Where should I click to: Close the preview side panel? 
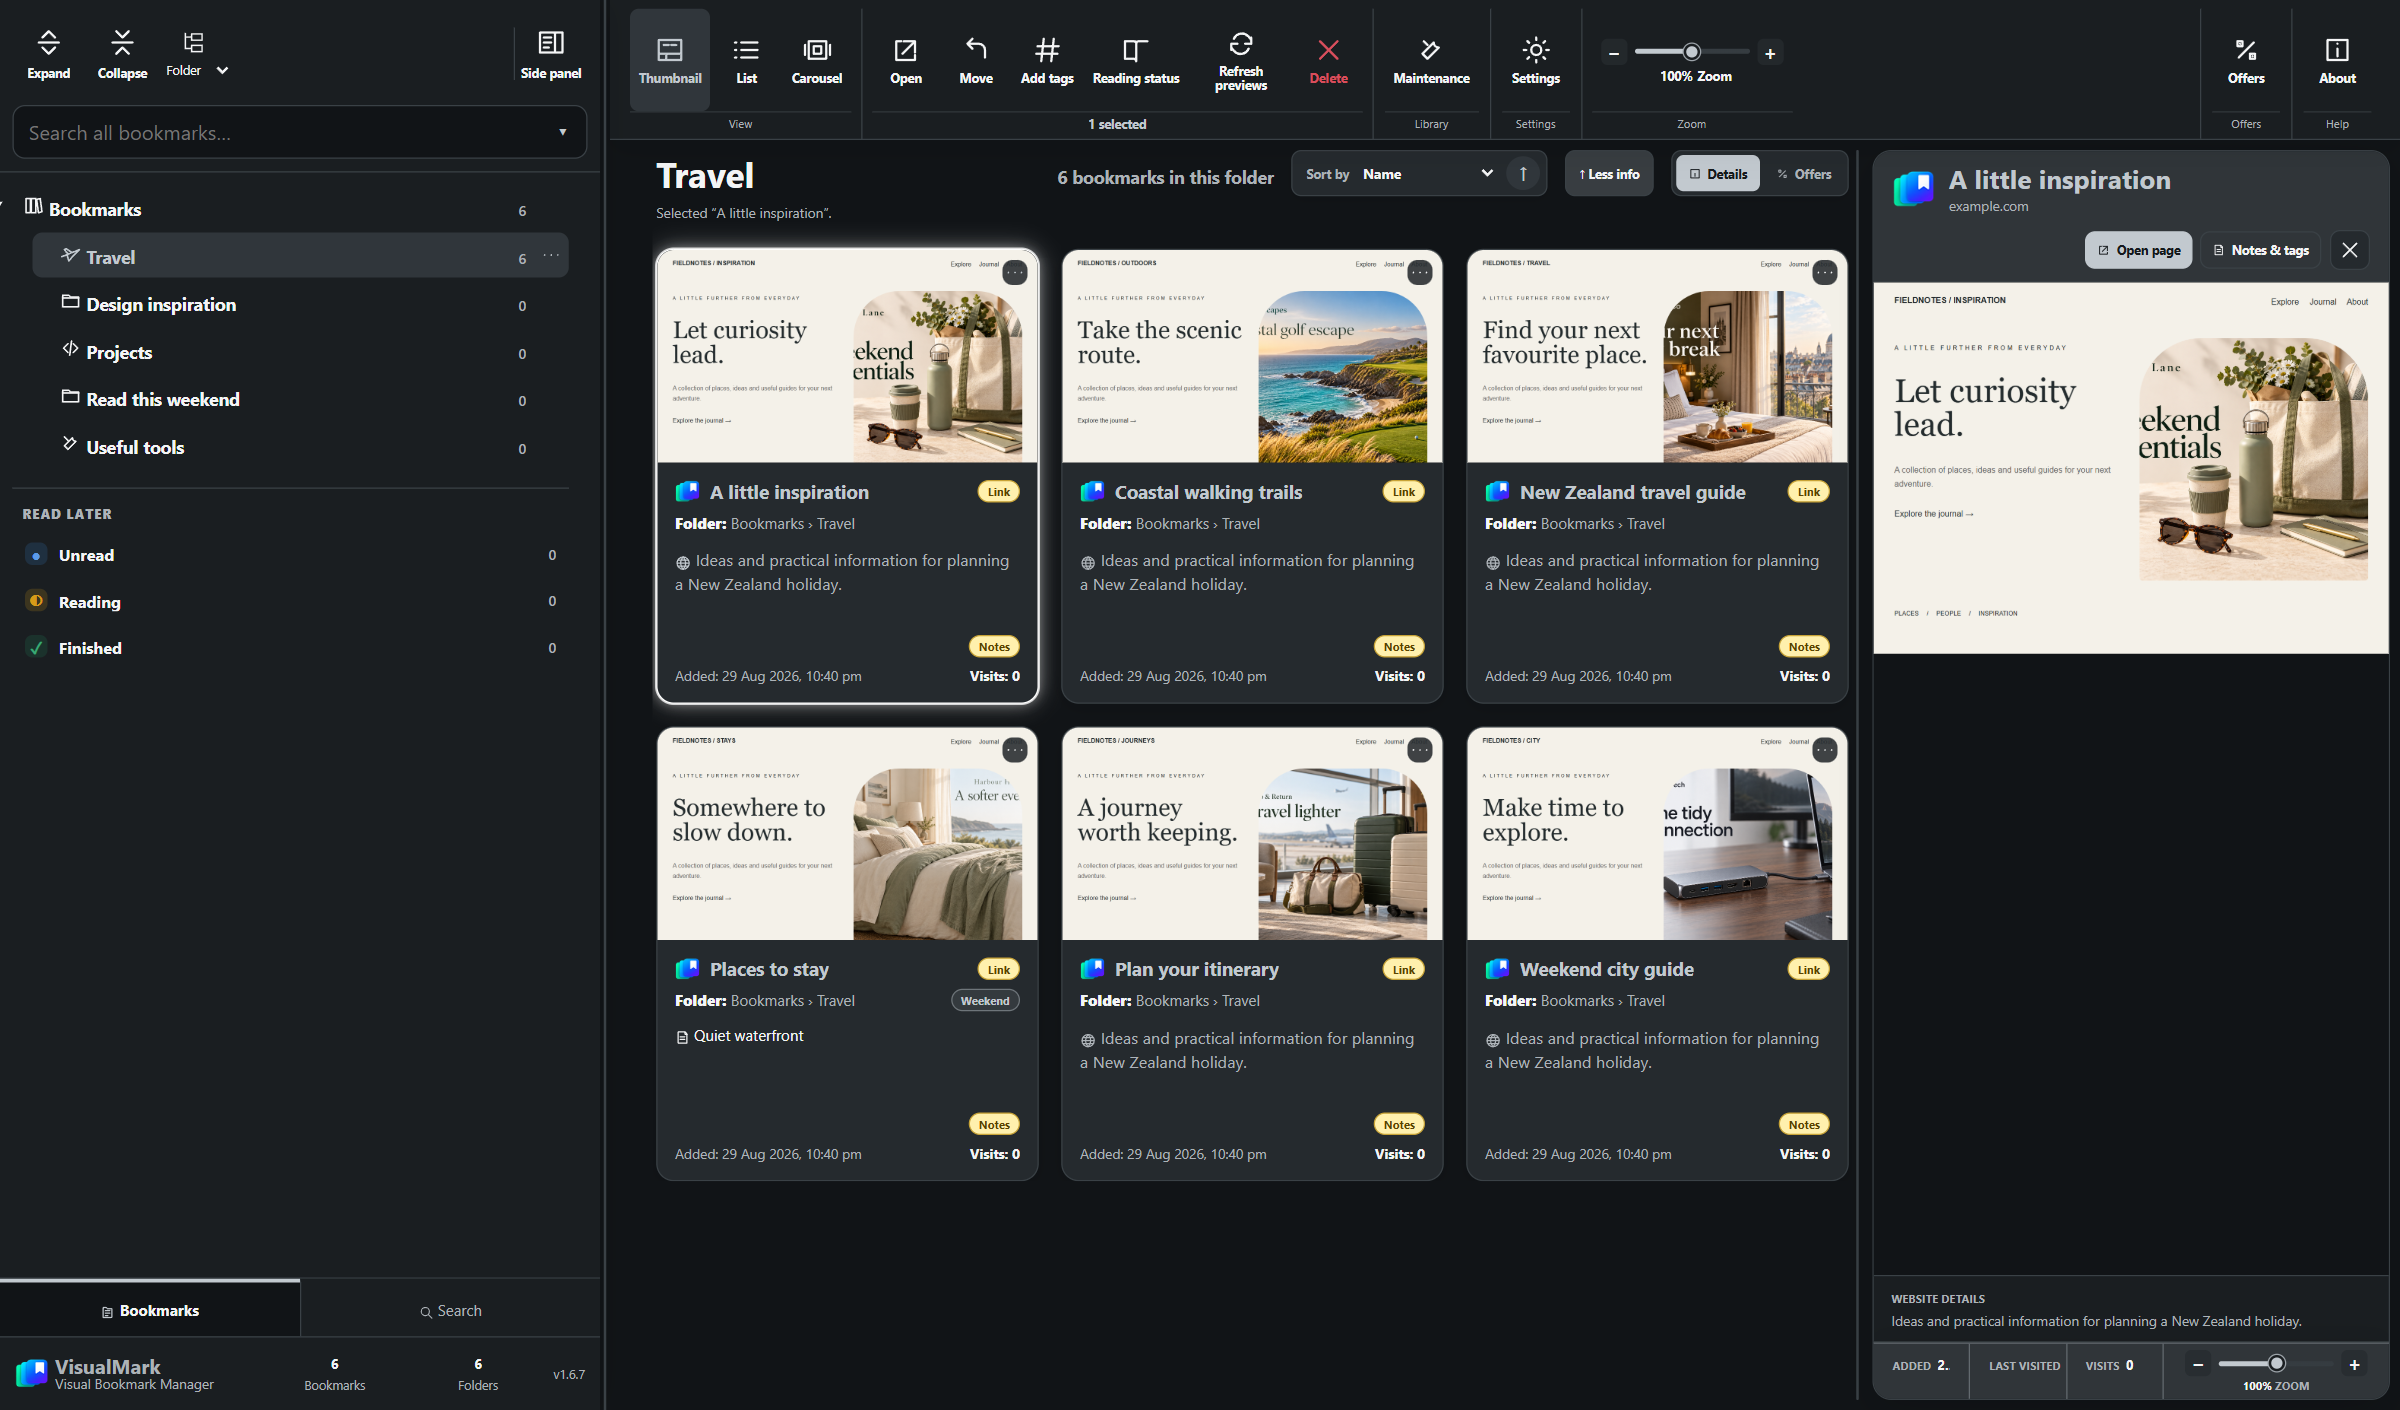point(2350,250)
